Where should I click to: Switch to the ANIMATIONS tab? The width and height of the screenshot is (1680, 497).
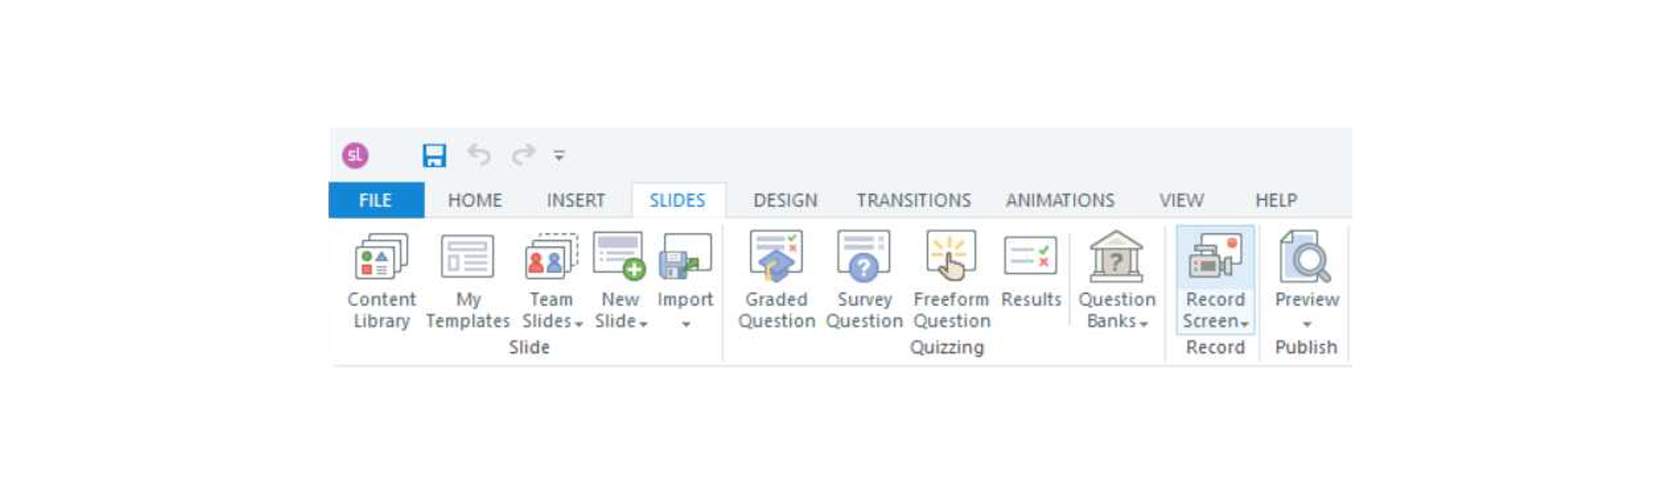click(1060, 200)
